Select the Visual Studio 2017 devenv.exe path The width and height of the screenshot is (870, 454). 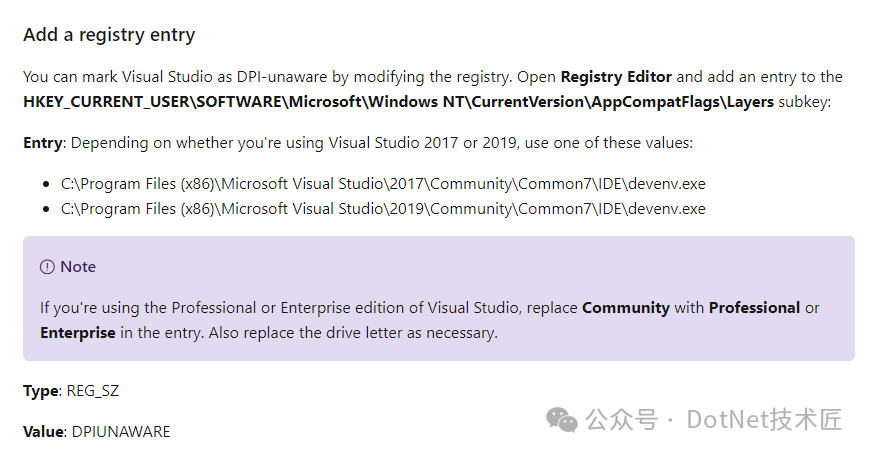point(383,184)
